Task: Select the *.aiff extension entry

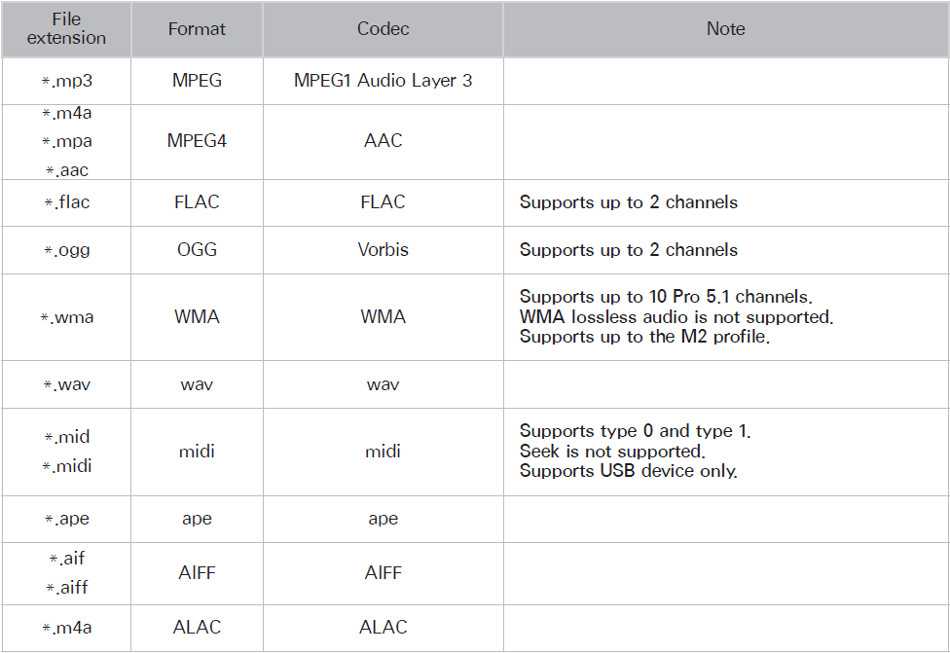Action: pyautogui.click(x=67, y=587)
